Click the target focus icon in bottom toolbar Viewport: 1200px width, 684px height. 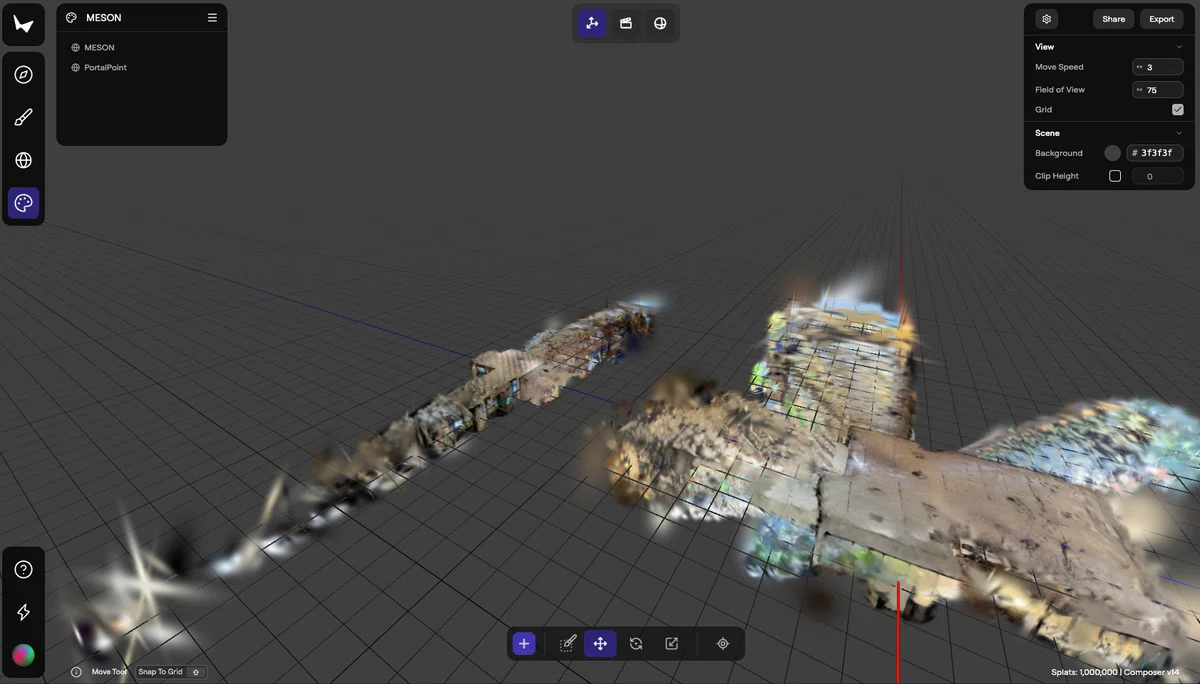pos(723,644)
